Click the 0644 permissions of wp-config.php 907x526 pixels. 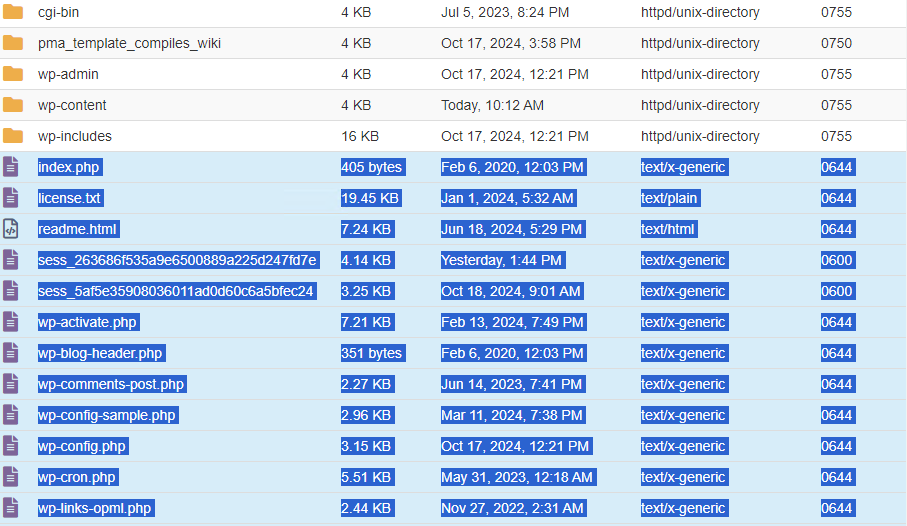tap(837, 446)
